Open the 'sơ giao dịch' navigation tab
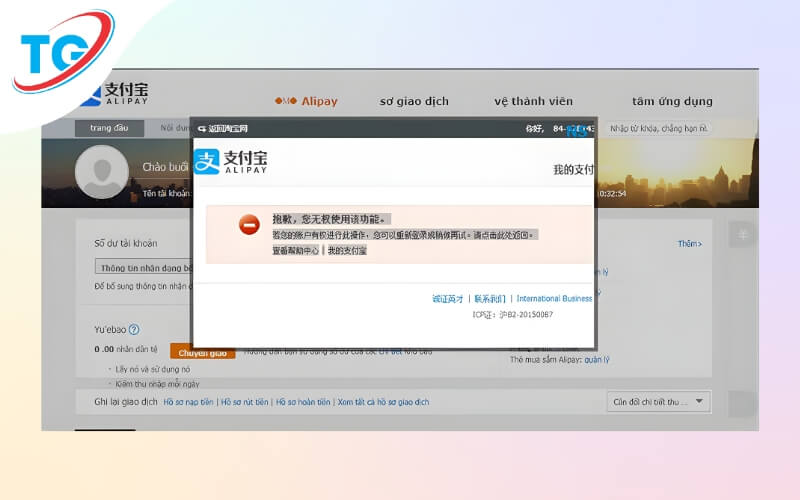Viewport: 800px width, 500px height. [414, 101]
